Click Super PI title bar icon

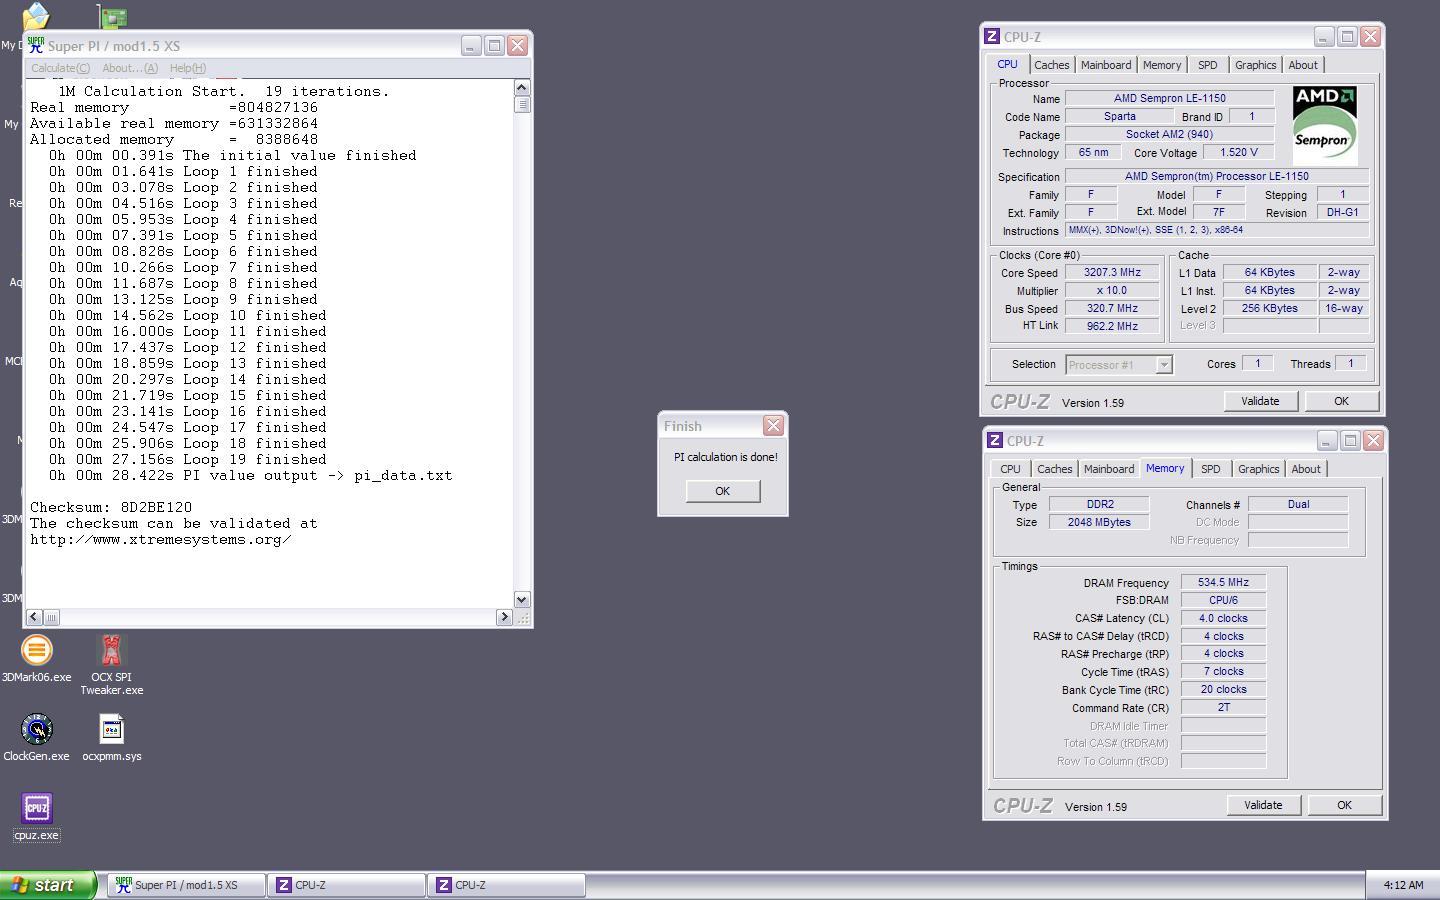(35, 46)
